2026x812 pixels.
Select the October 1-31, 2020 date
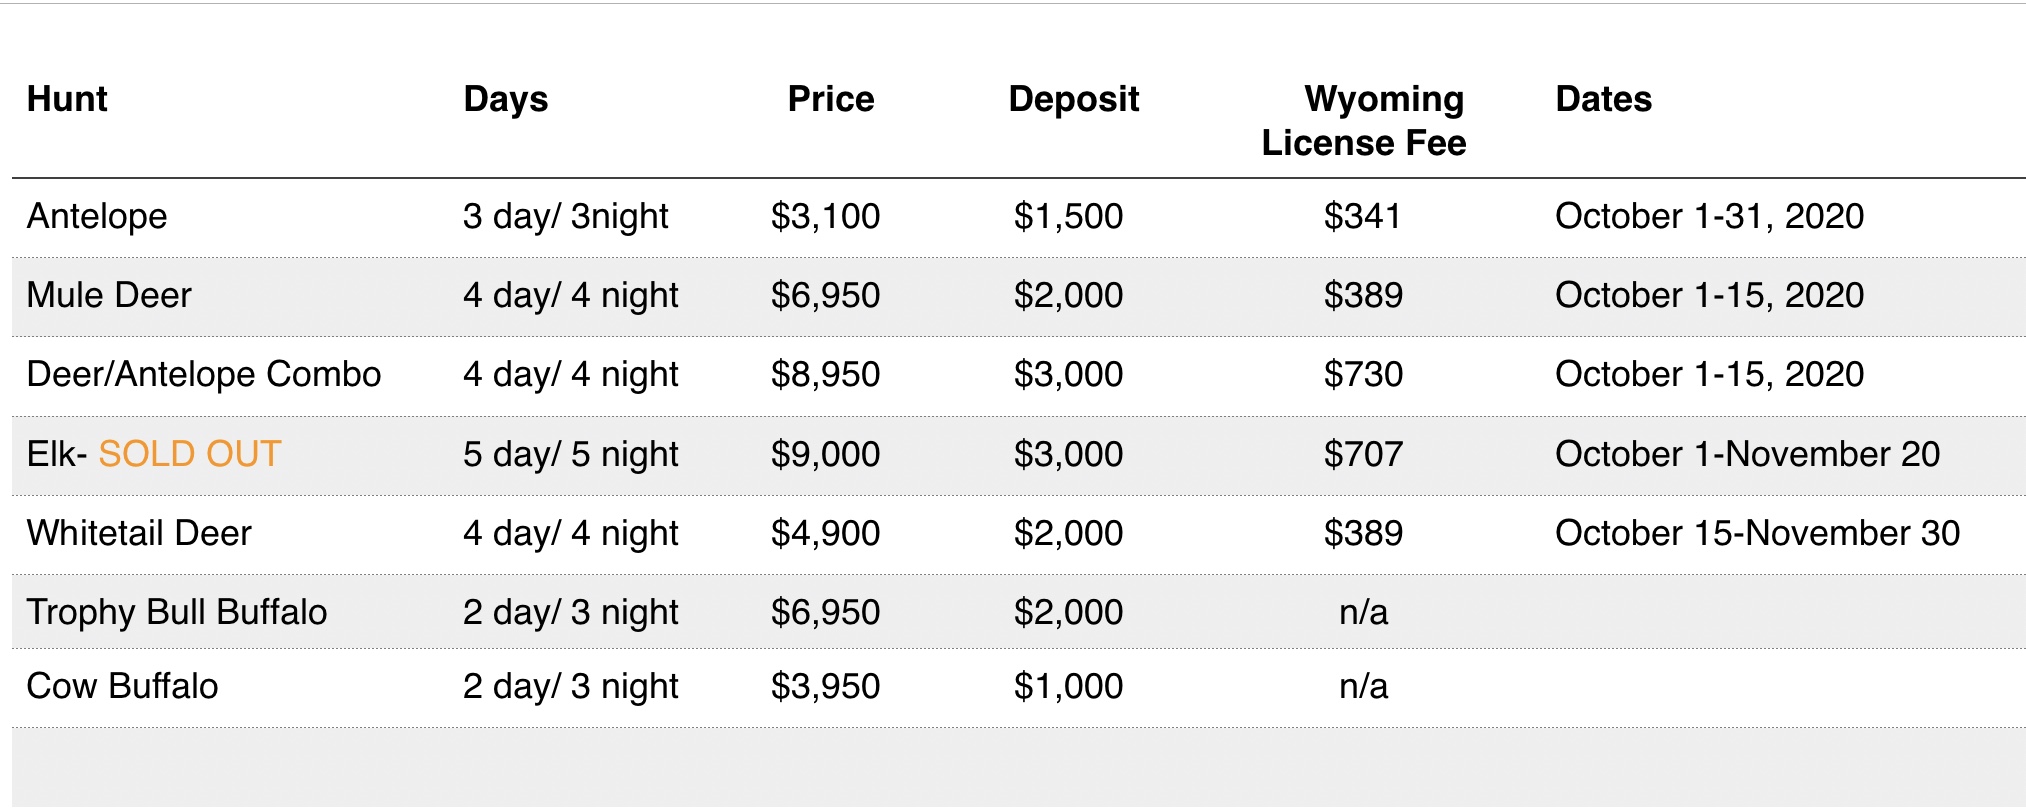tap(1709, 217)
